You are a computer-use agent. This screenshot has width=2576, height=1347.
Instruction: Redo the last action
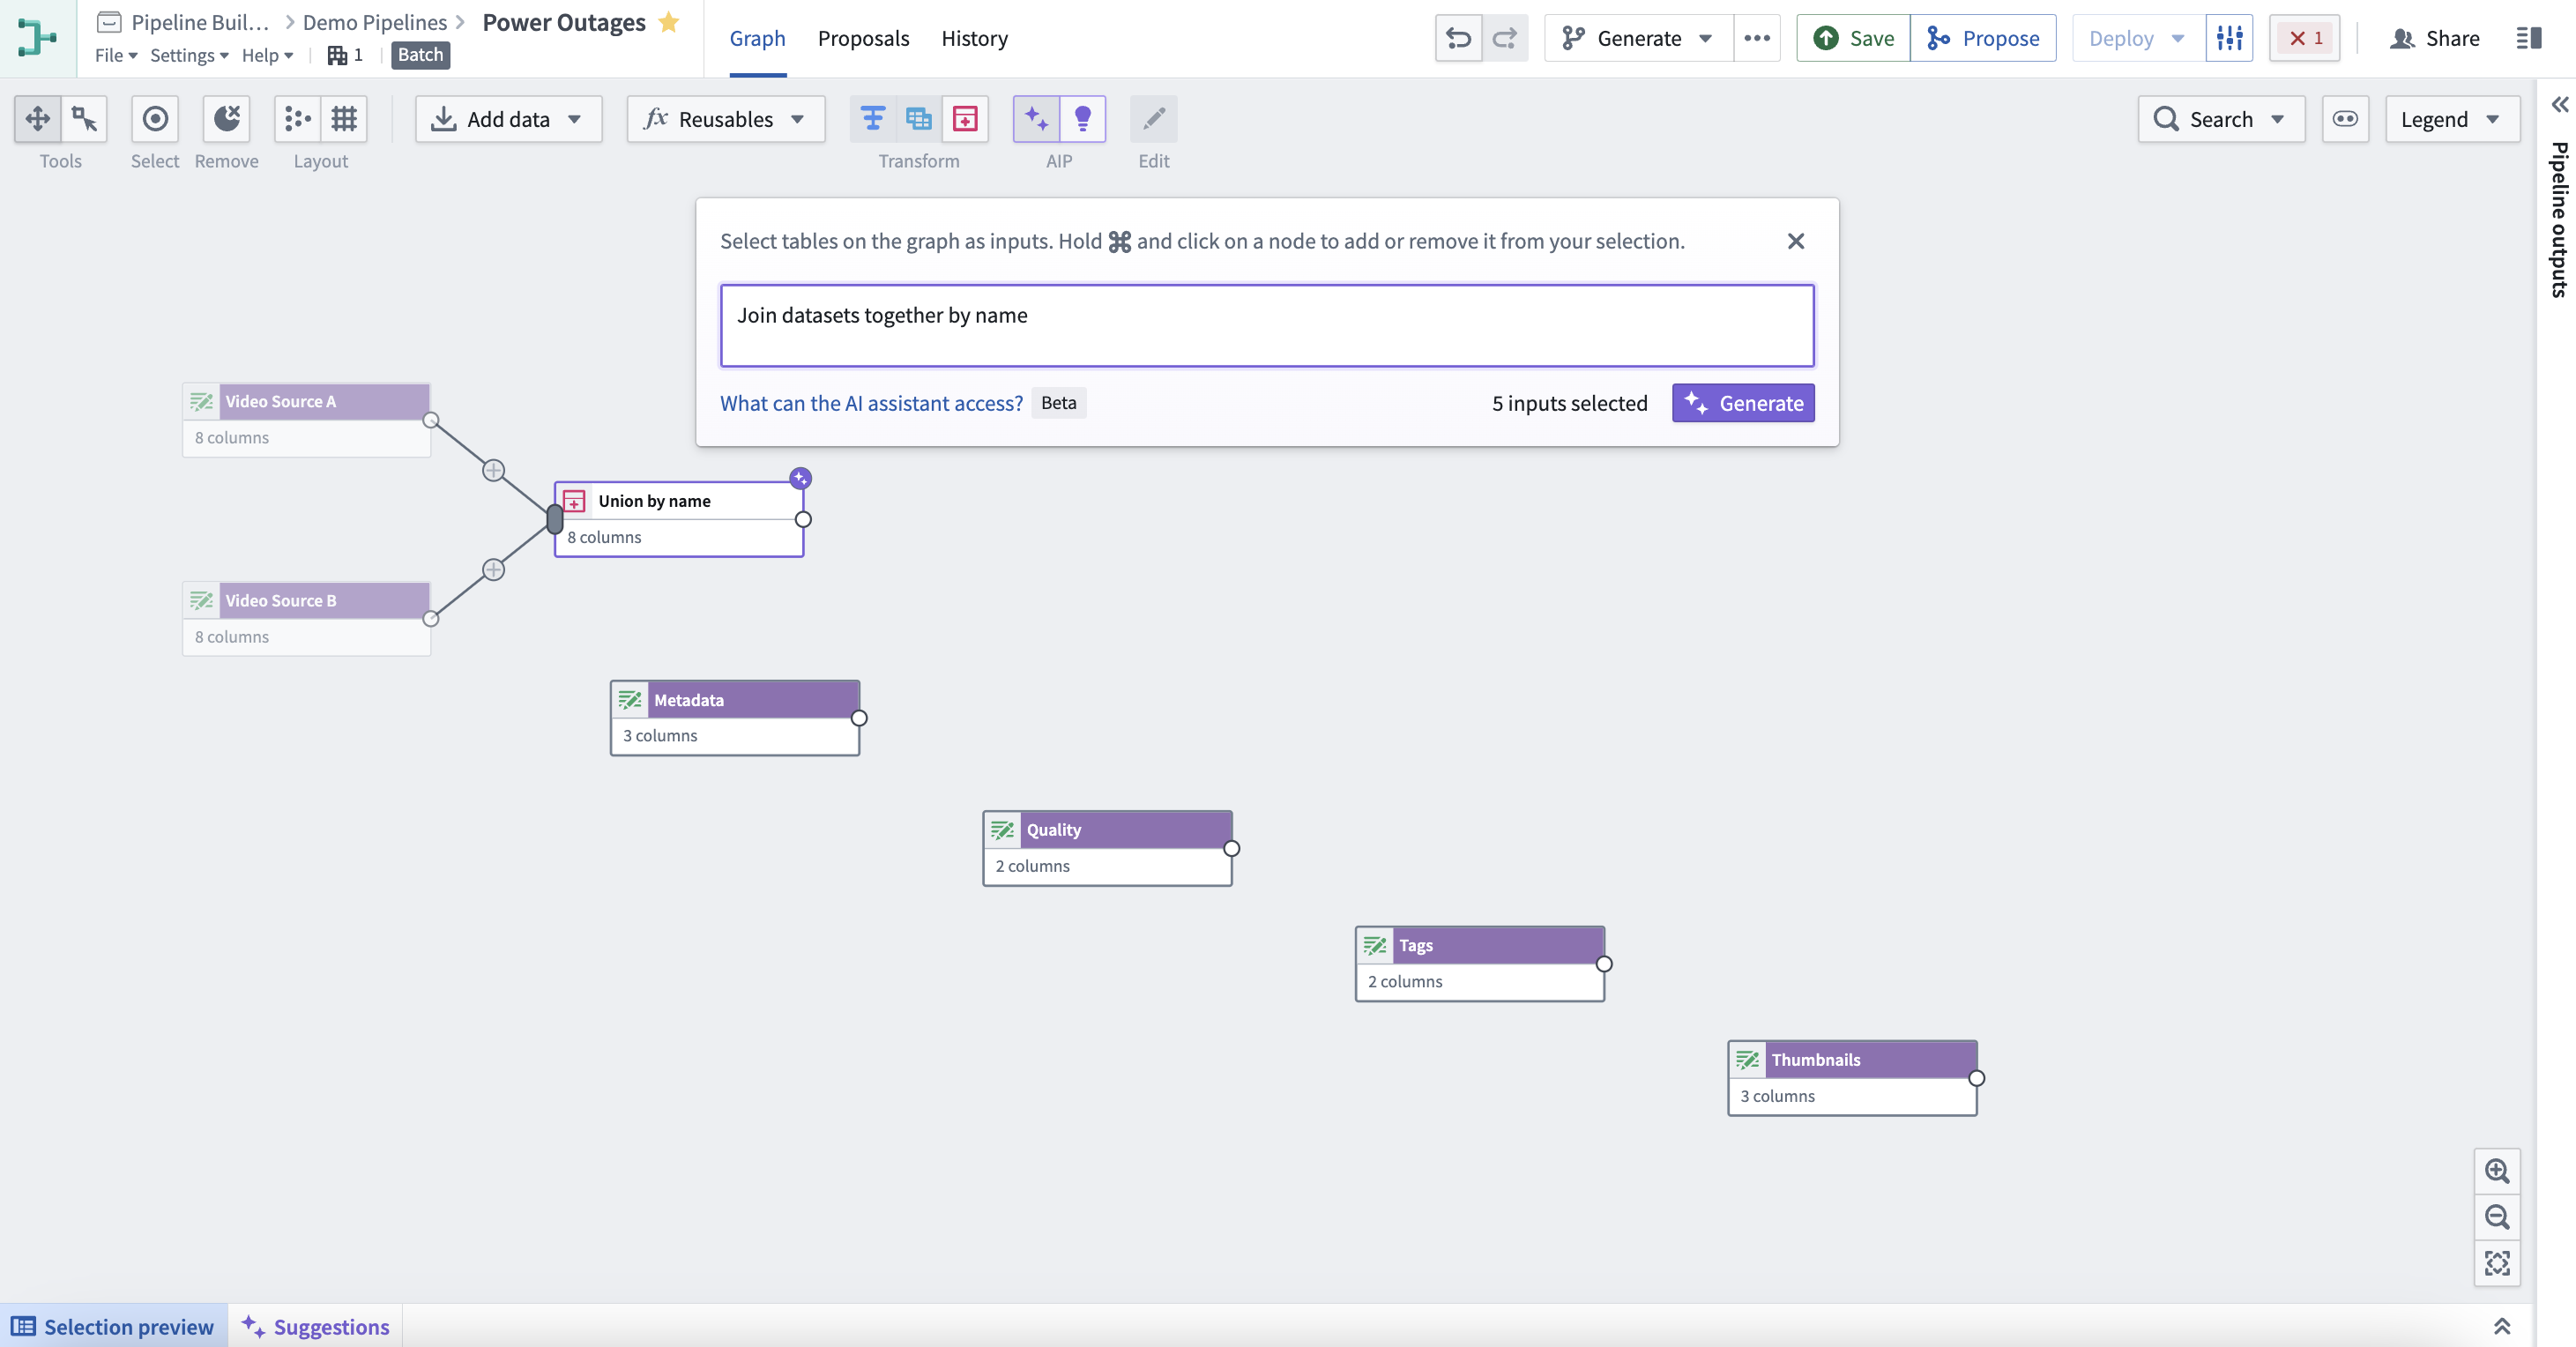[x=1505, y=38]
